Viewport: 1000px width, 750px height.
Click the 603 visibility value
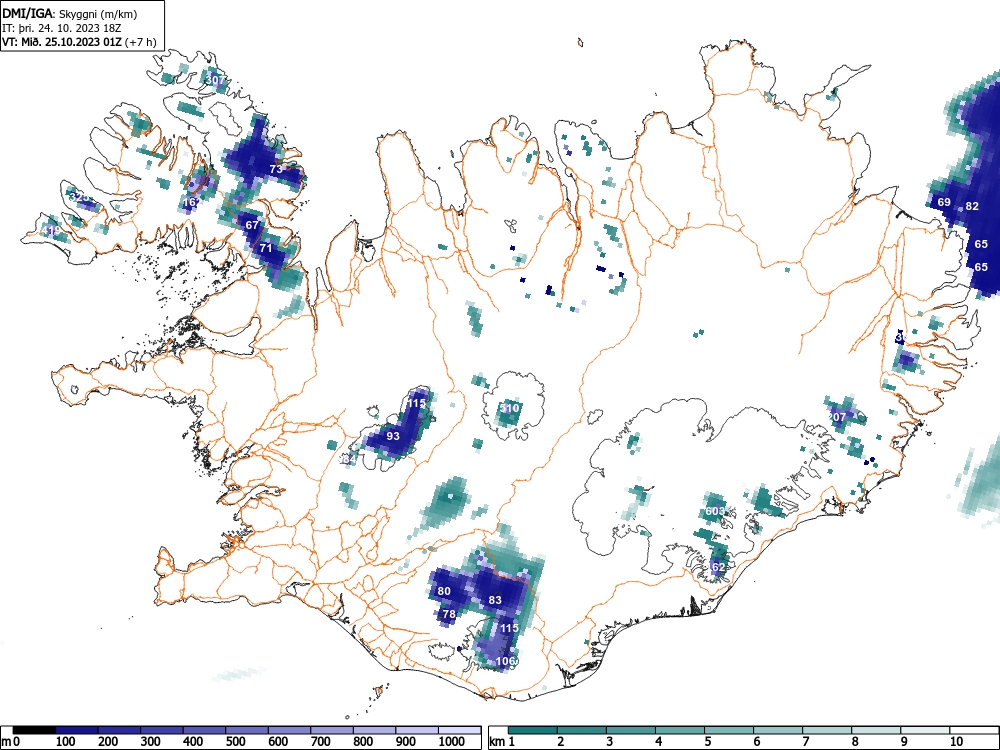click(715, 511)
